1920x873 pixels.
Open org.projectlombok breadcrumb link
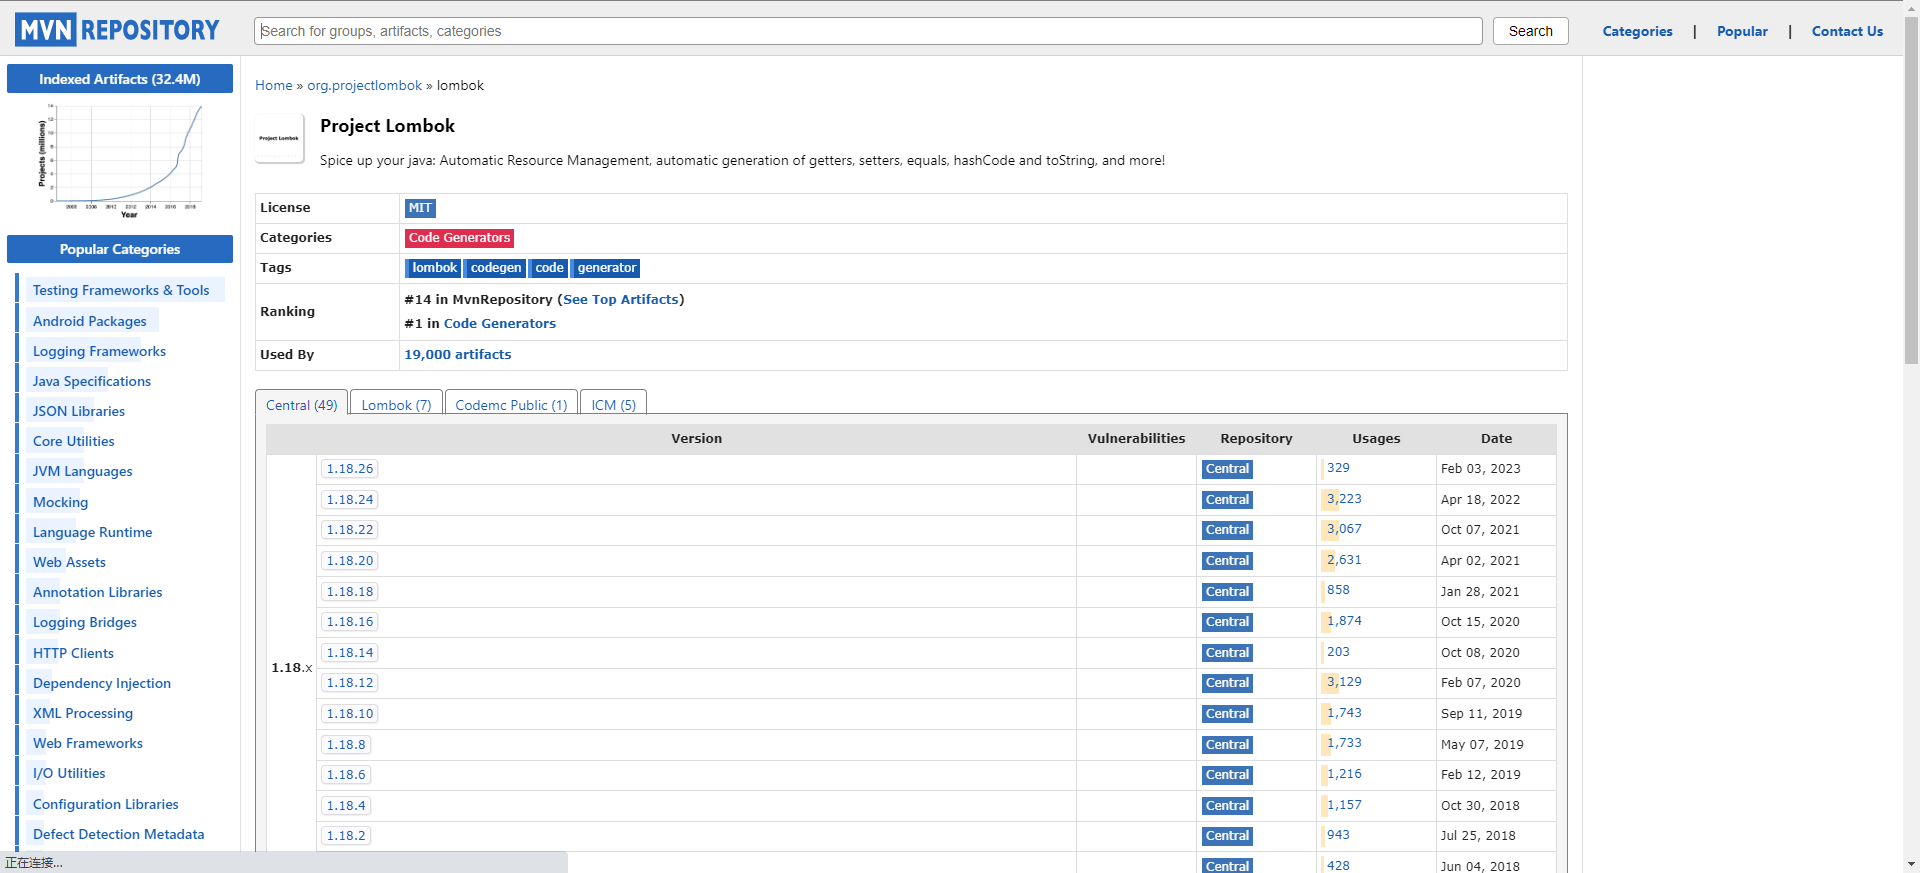click(x=365, y=85)
